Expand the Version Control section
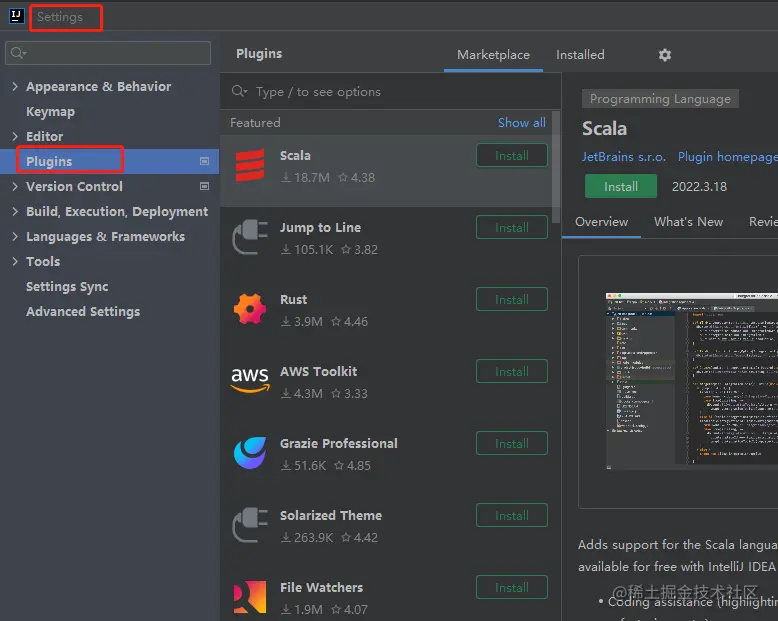 click(x=15, y=186)
